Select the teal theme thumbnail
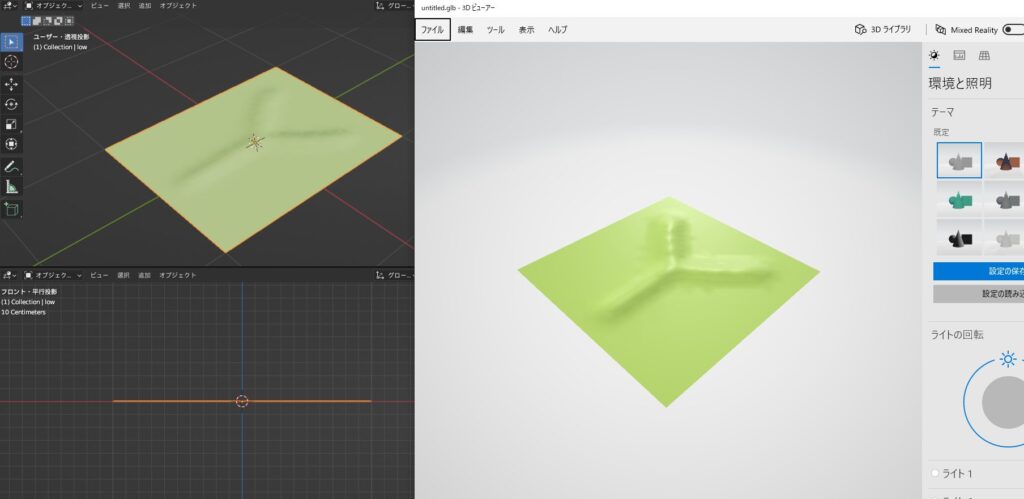Viewport: 1024px width, 499px height. pyautogui.click(x=959, y=199)
